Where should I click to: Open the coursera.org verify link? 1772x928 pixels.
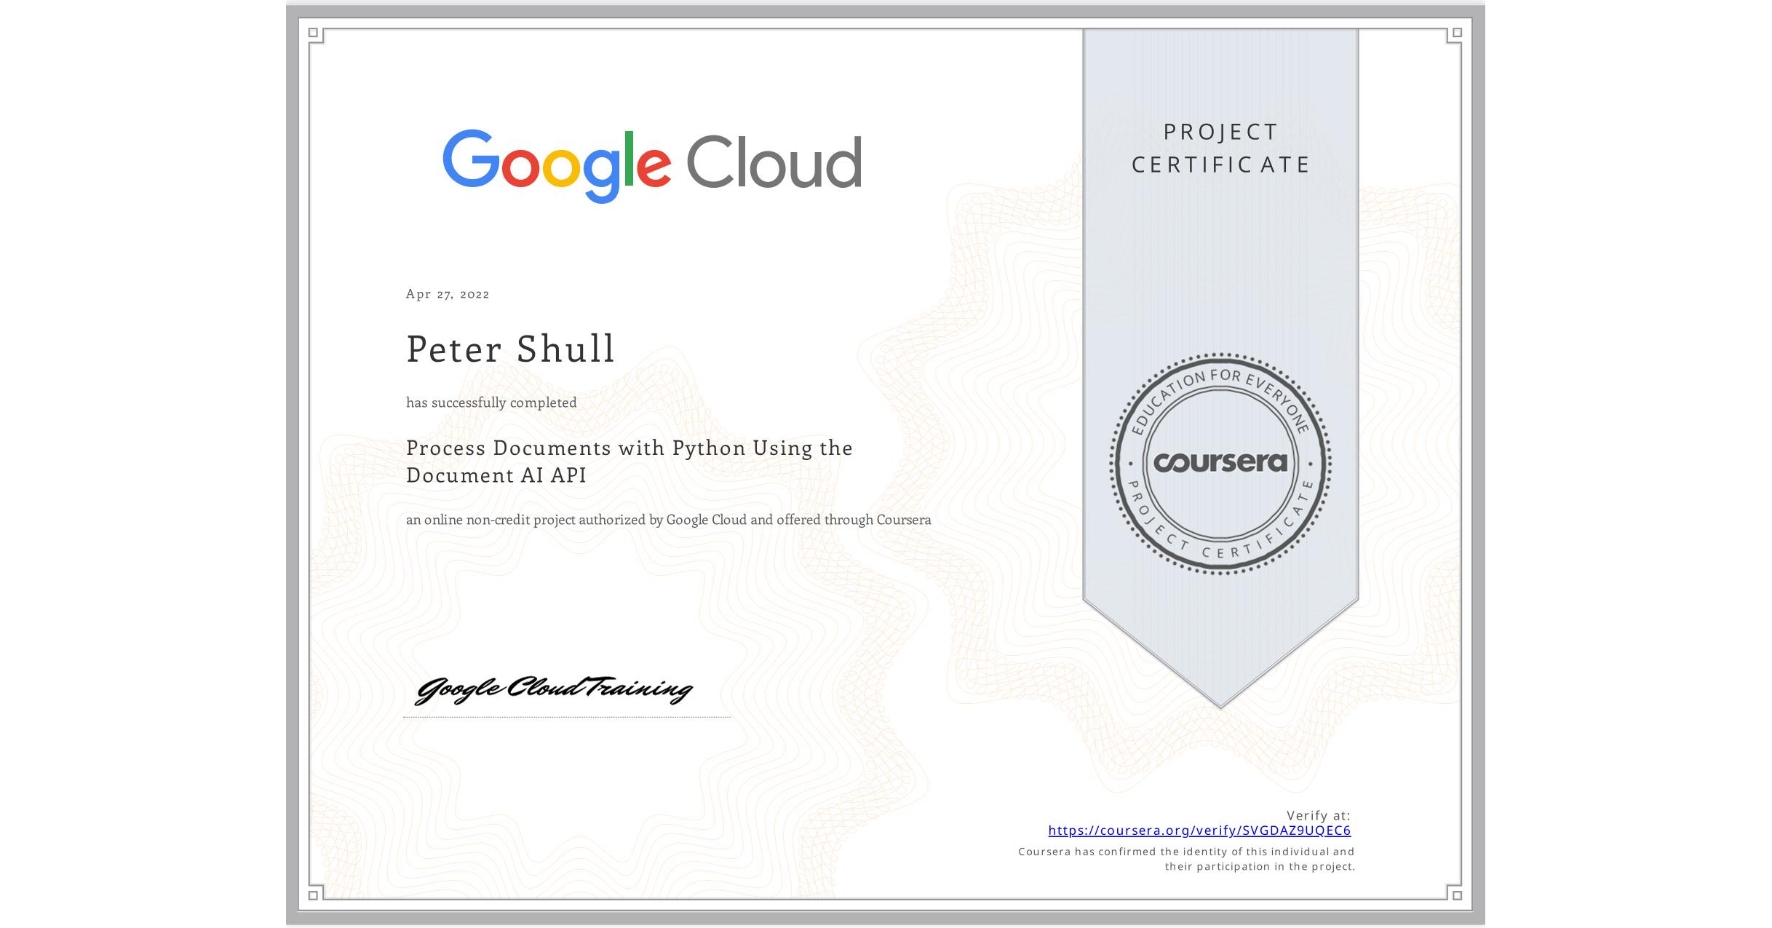[x=1199, y=830]
